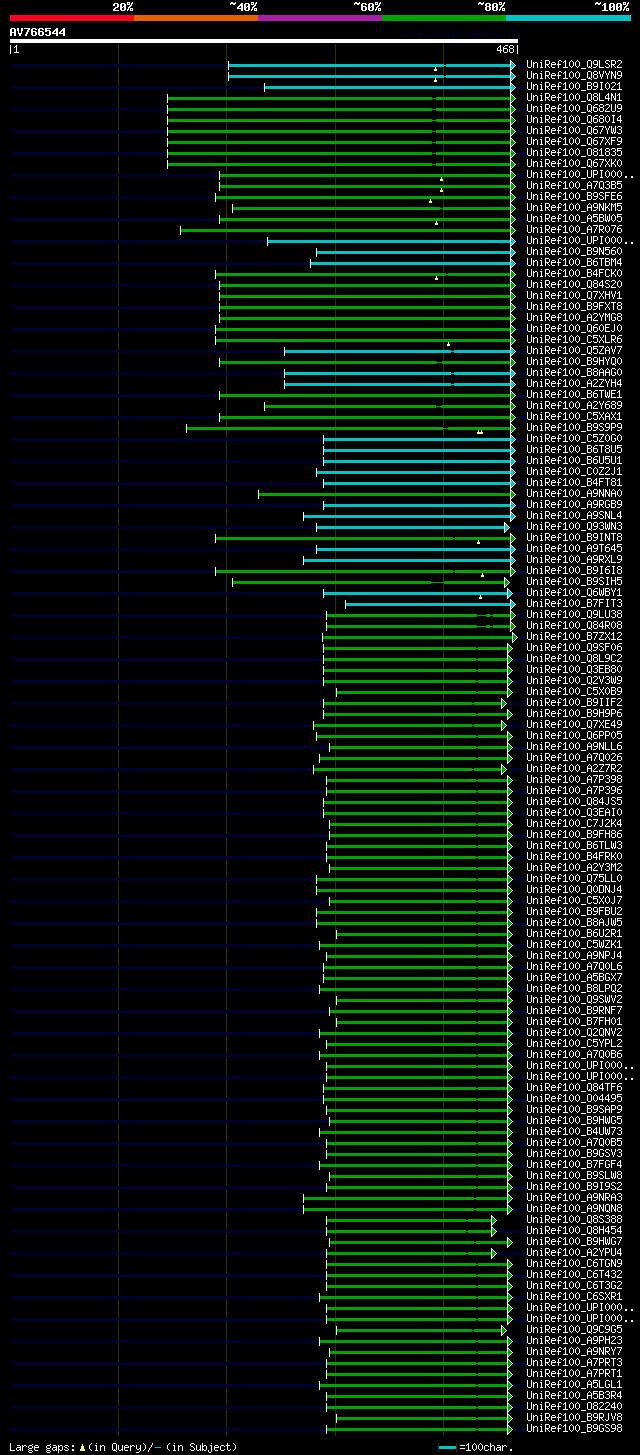This screenshot has width=640, height=1455.
Task: Click hit label UniRef100_A9NQN8
Action: (574, 1208)
